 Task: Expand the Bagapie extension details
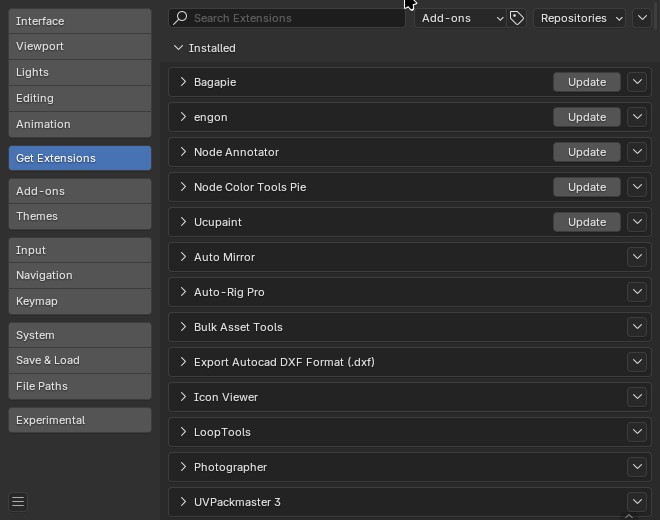pos(183,82)
